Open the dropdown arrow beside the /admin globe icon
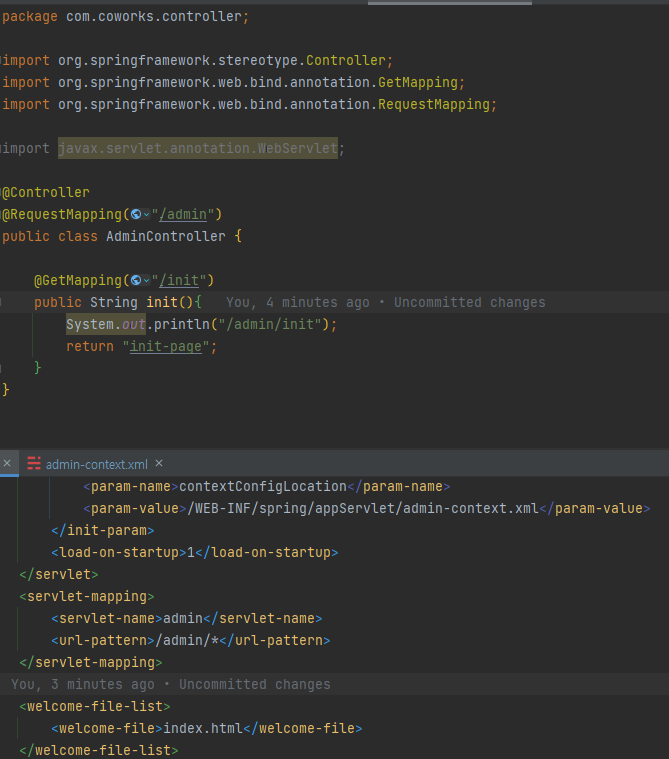The height and width of the screenshot is (759, 669). click(147, 214)
